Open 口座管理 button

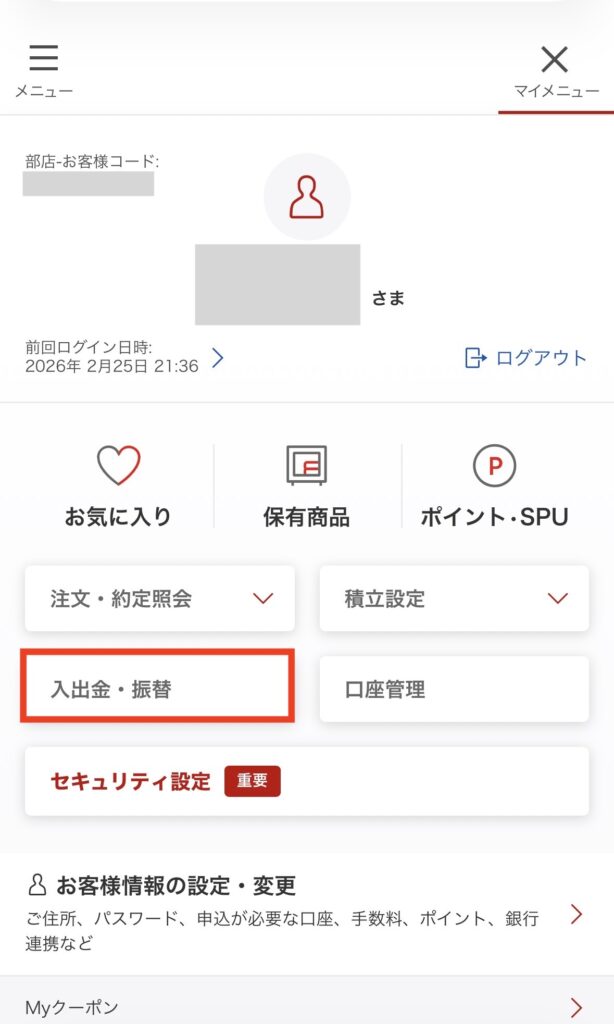(453, 689)
